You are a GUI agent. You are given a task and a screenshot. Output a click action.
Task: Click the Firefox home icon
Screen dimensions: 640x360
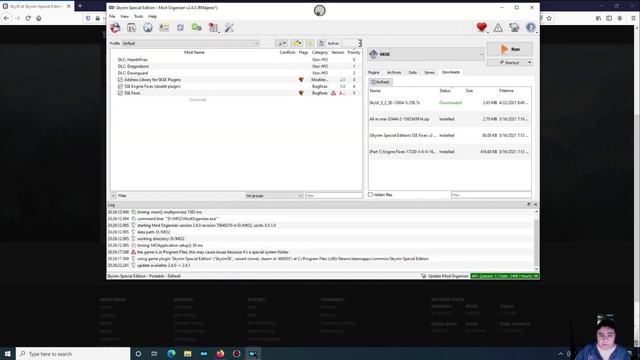pos(39,18)
